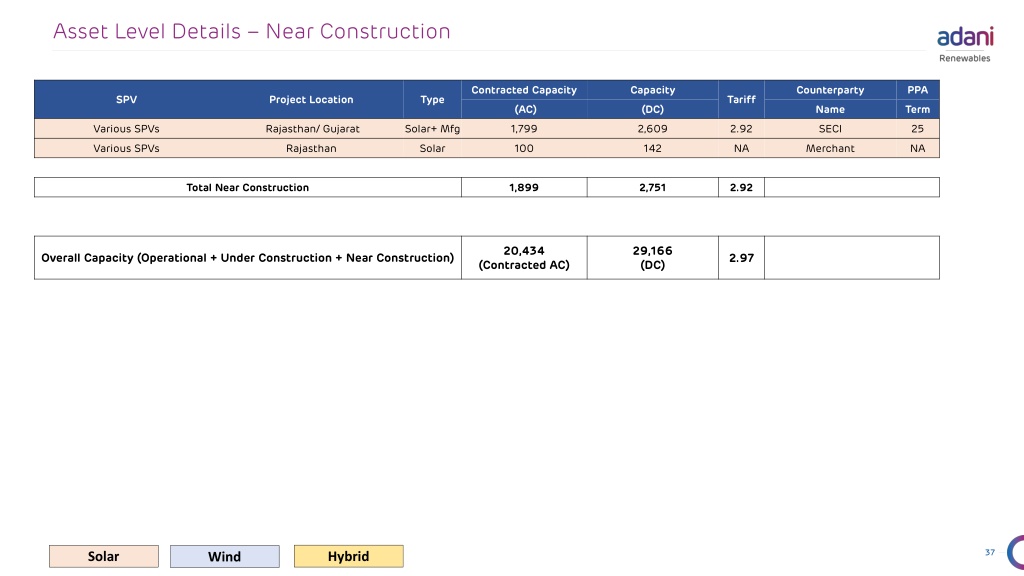
Task: Select Various SPVs in Rajasthan/ Gujarat row
Action: coord(126,129)
